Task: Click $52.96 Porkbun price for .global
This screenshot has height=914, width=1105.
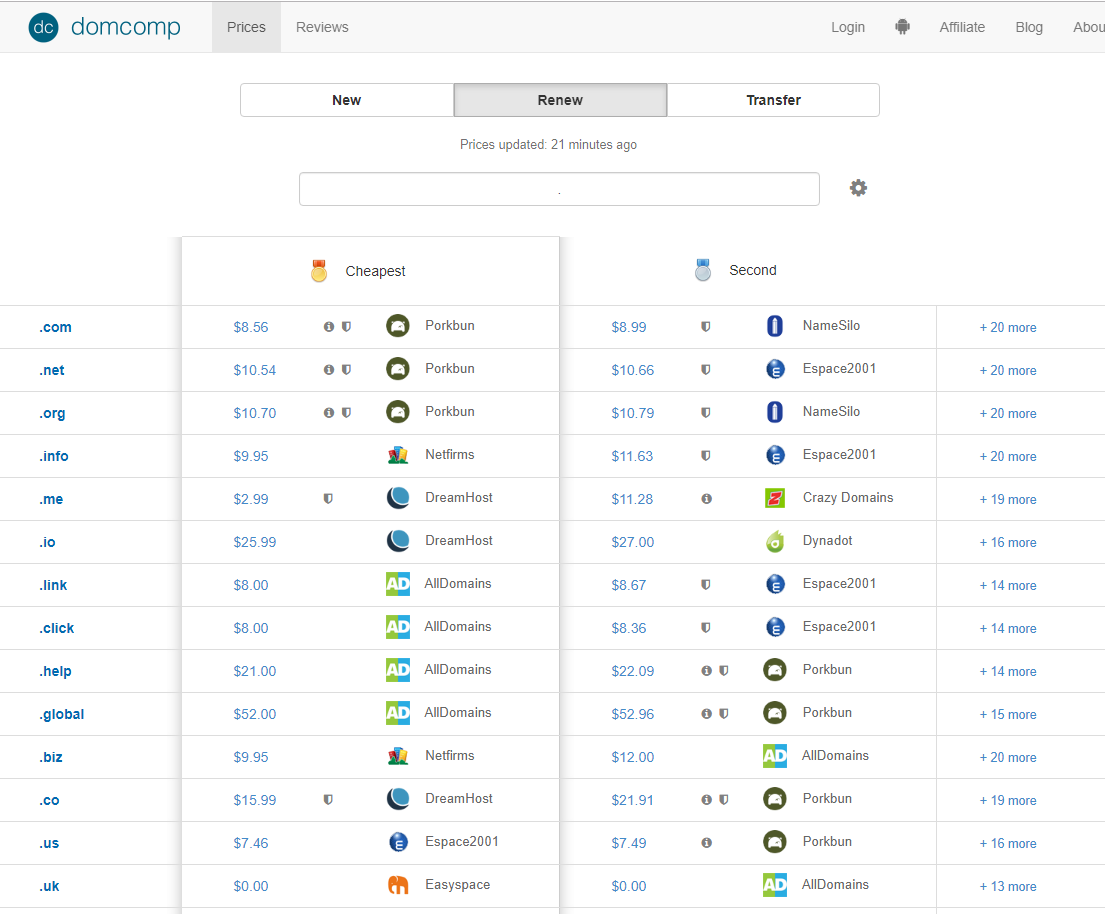Action: pos(632,714)
